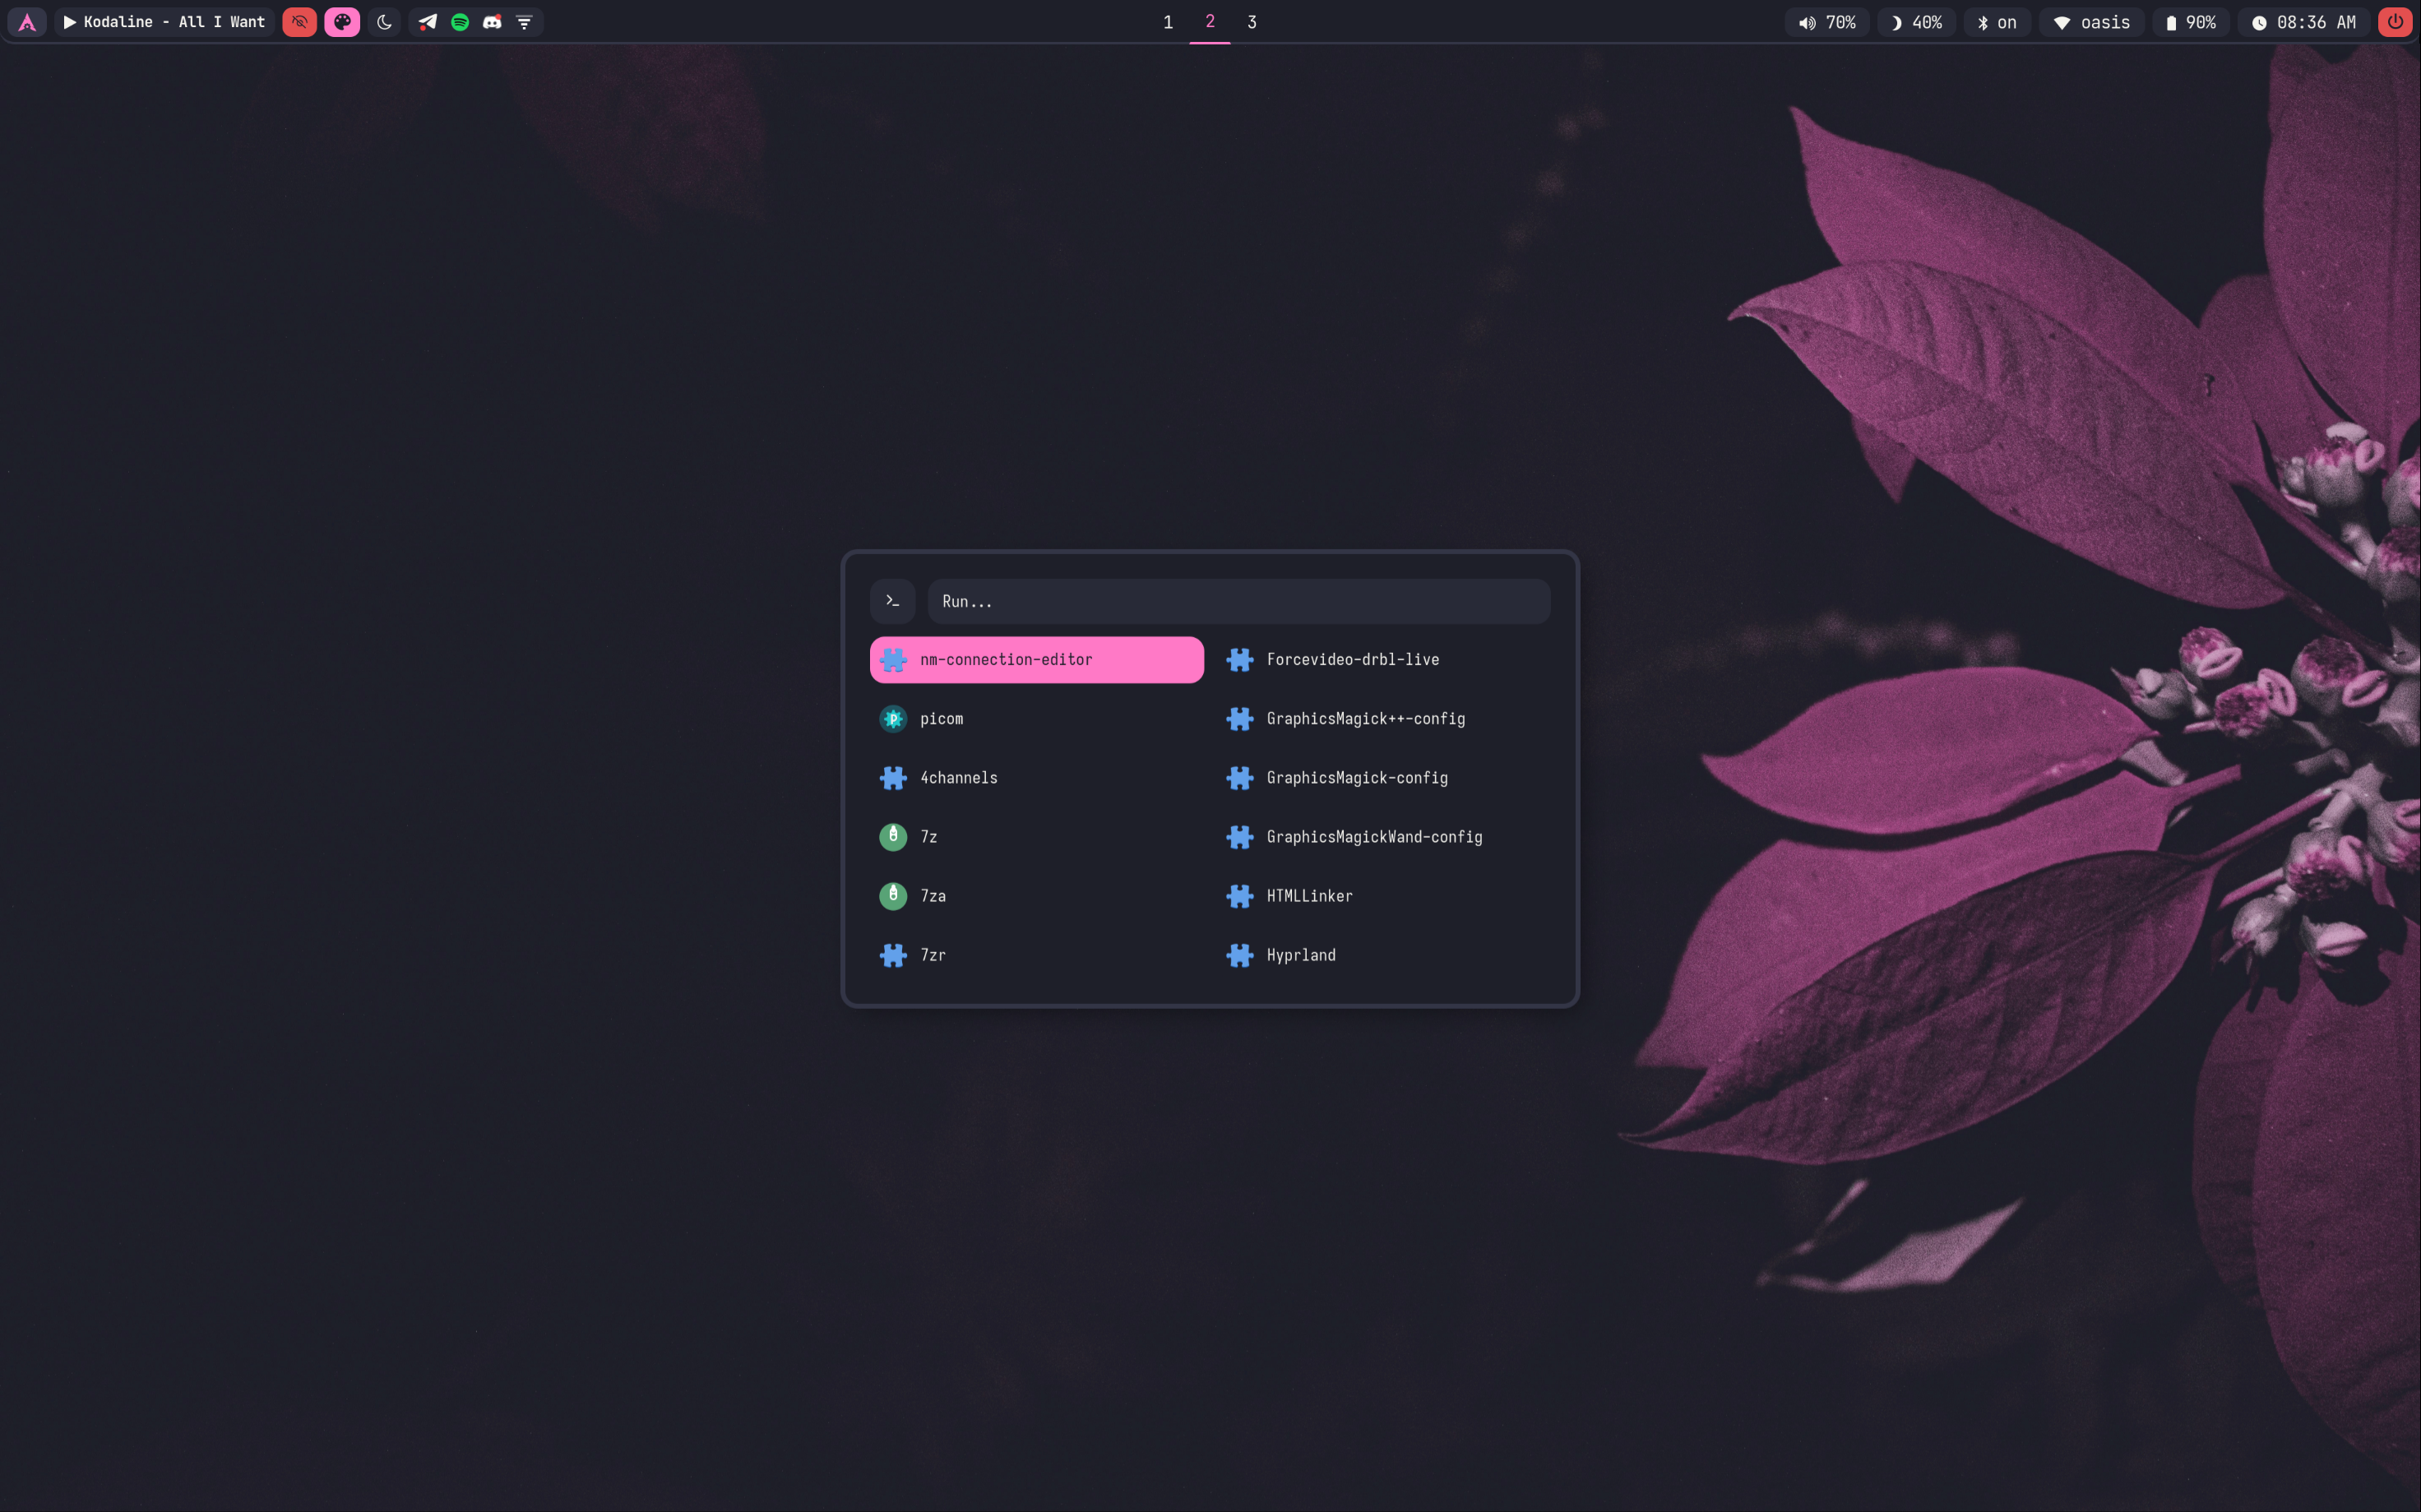Toggle the crossed-eye visibility button
The image size is (2421, 1512).
299,22
